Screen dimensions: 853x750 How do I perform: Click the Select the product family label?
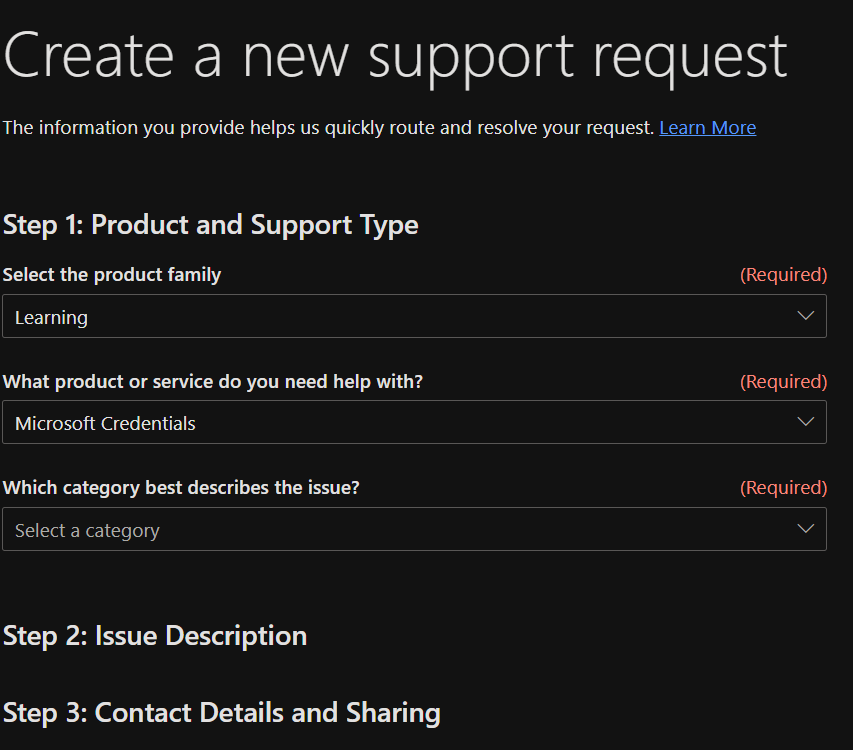(x=112, y=275)
